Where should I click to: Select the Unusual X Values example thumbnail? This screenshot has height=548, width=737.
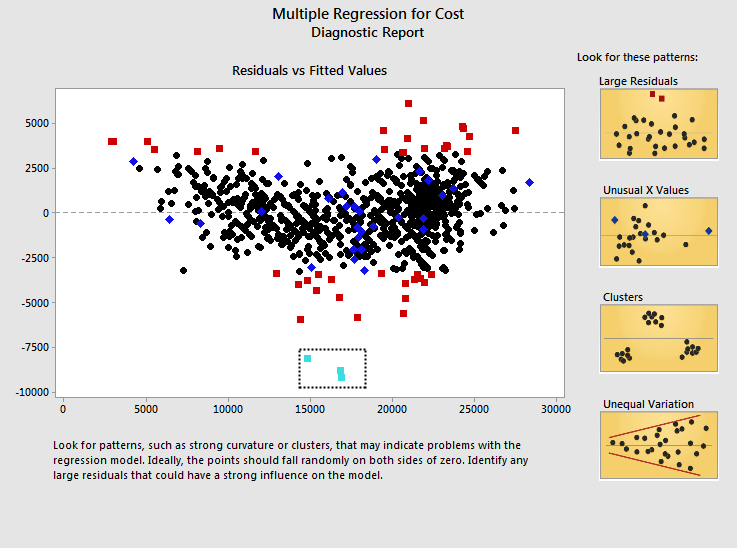point(660,232)
